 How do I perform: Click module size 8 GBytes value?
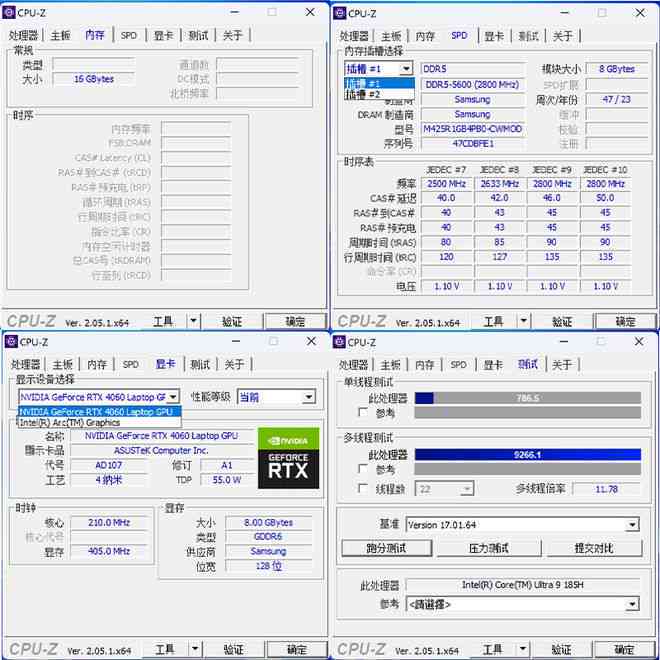(617, 69)
